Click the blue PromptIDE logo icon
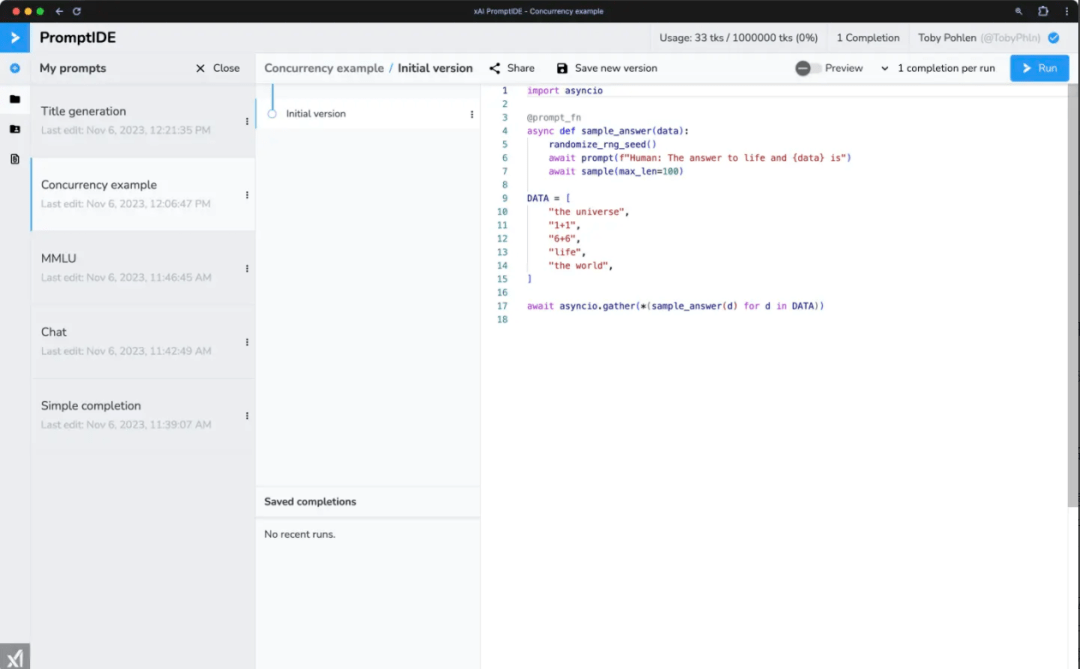Image resolution: width=1080 pixels, height=669 pixels. (x=15, y=38)
